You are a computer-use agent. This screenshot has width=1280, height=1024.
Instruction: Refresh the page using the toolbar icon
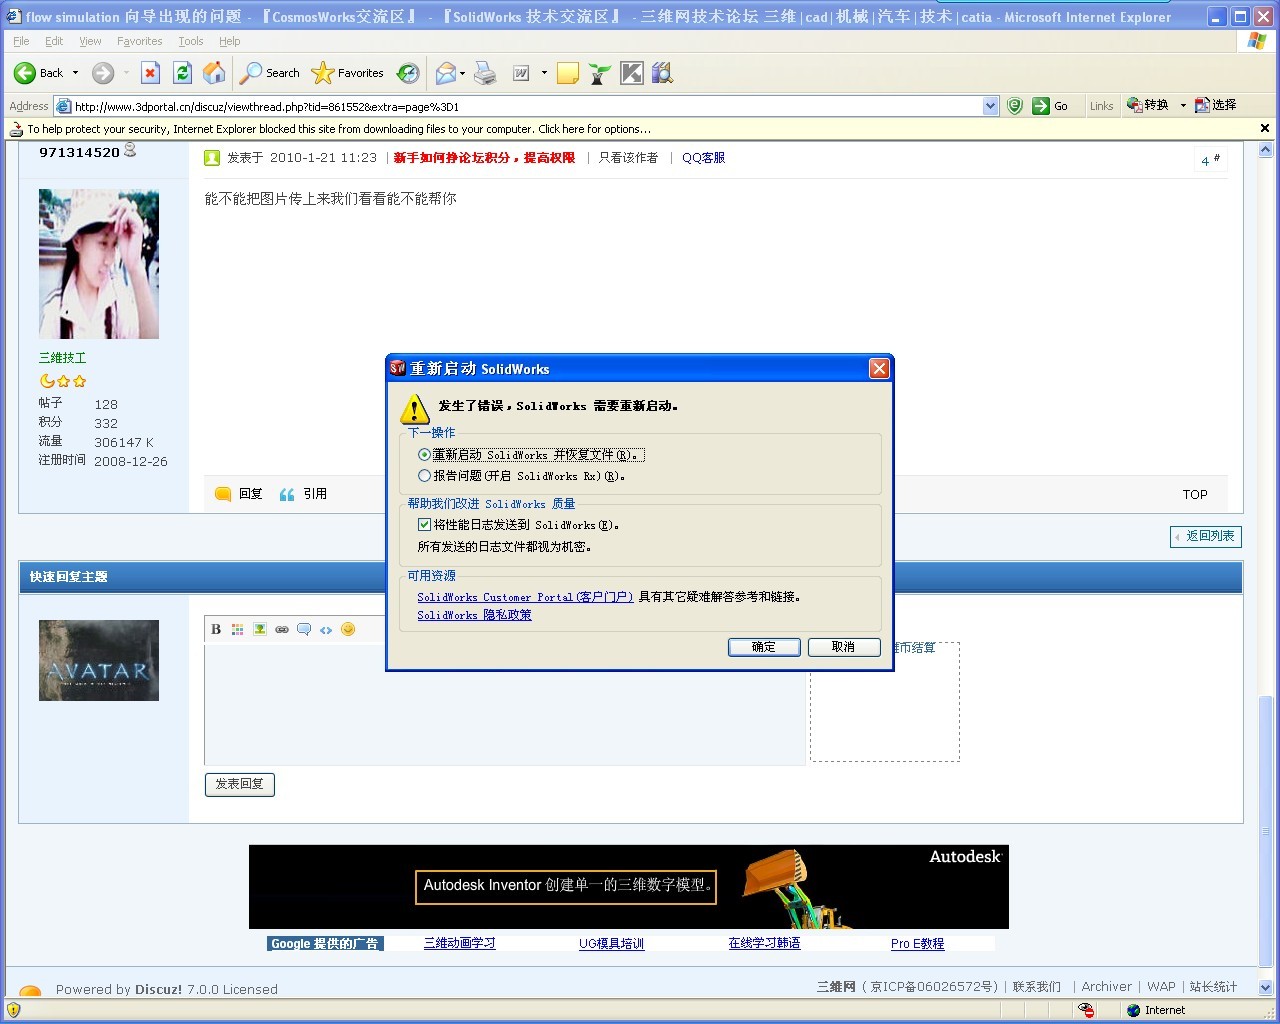182,73
